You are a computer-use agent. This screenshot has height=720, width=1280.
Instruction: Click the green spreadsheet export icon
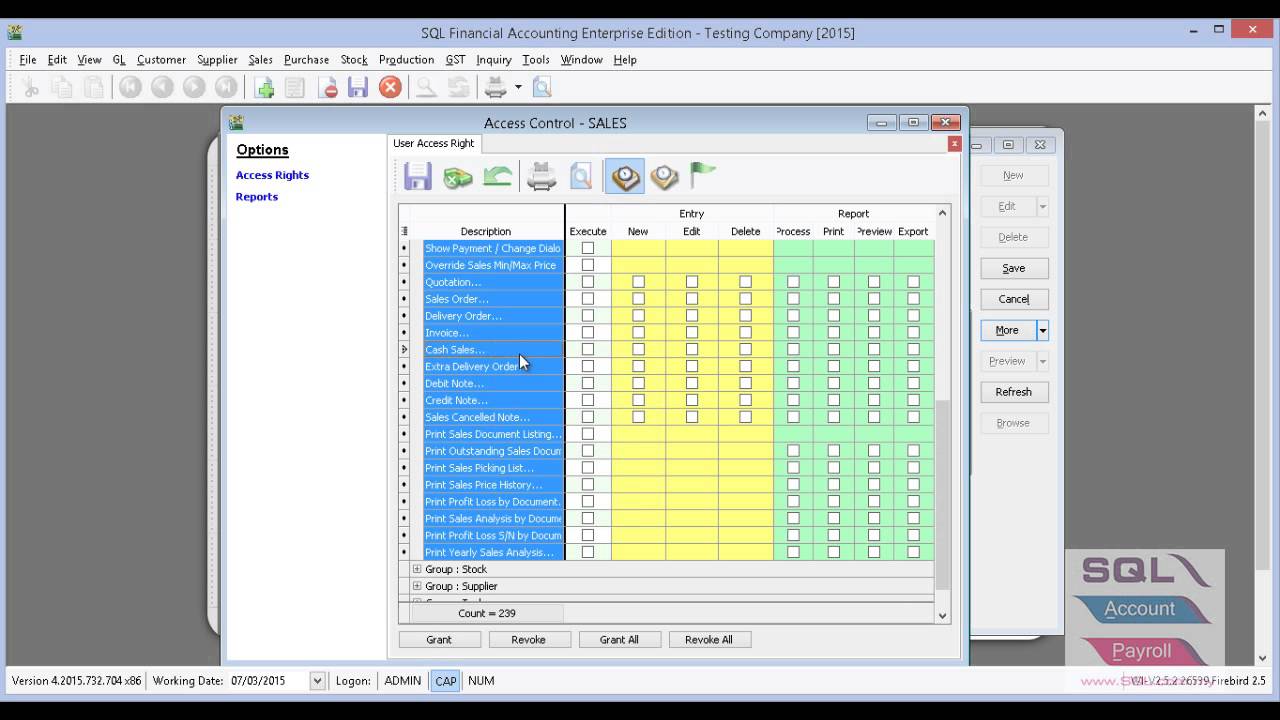458,177
